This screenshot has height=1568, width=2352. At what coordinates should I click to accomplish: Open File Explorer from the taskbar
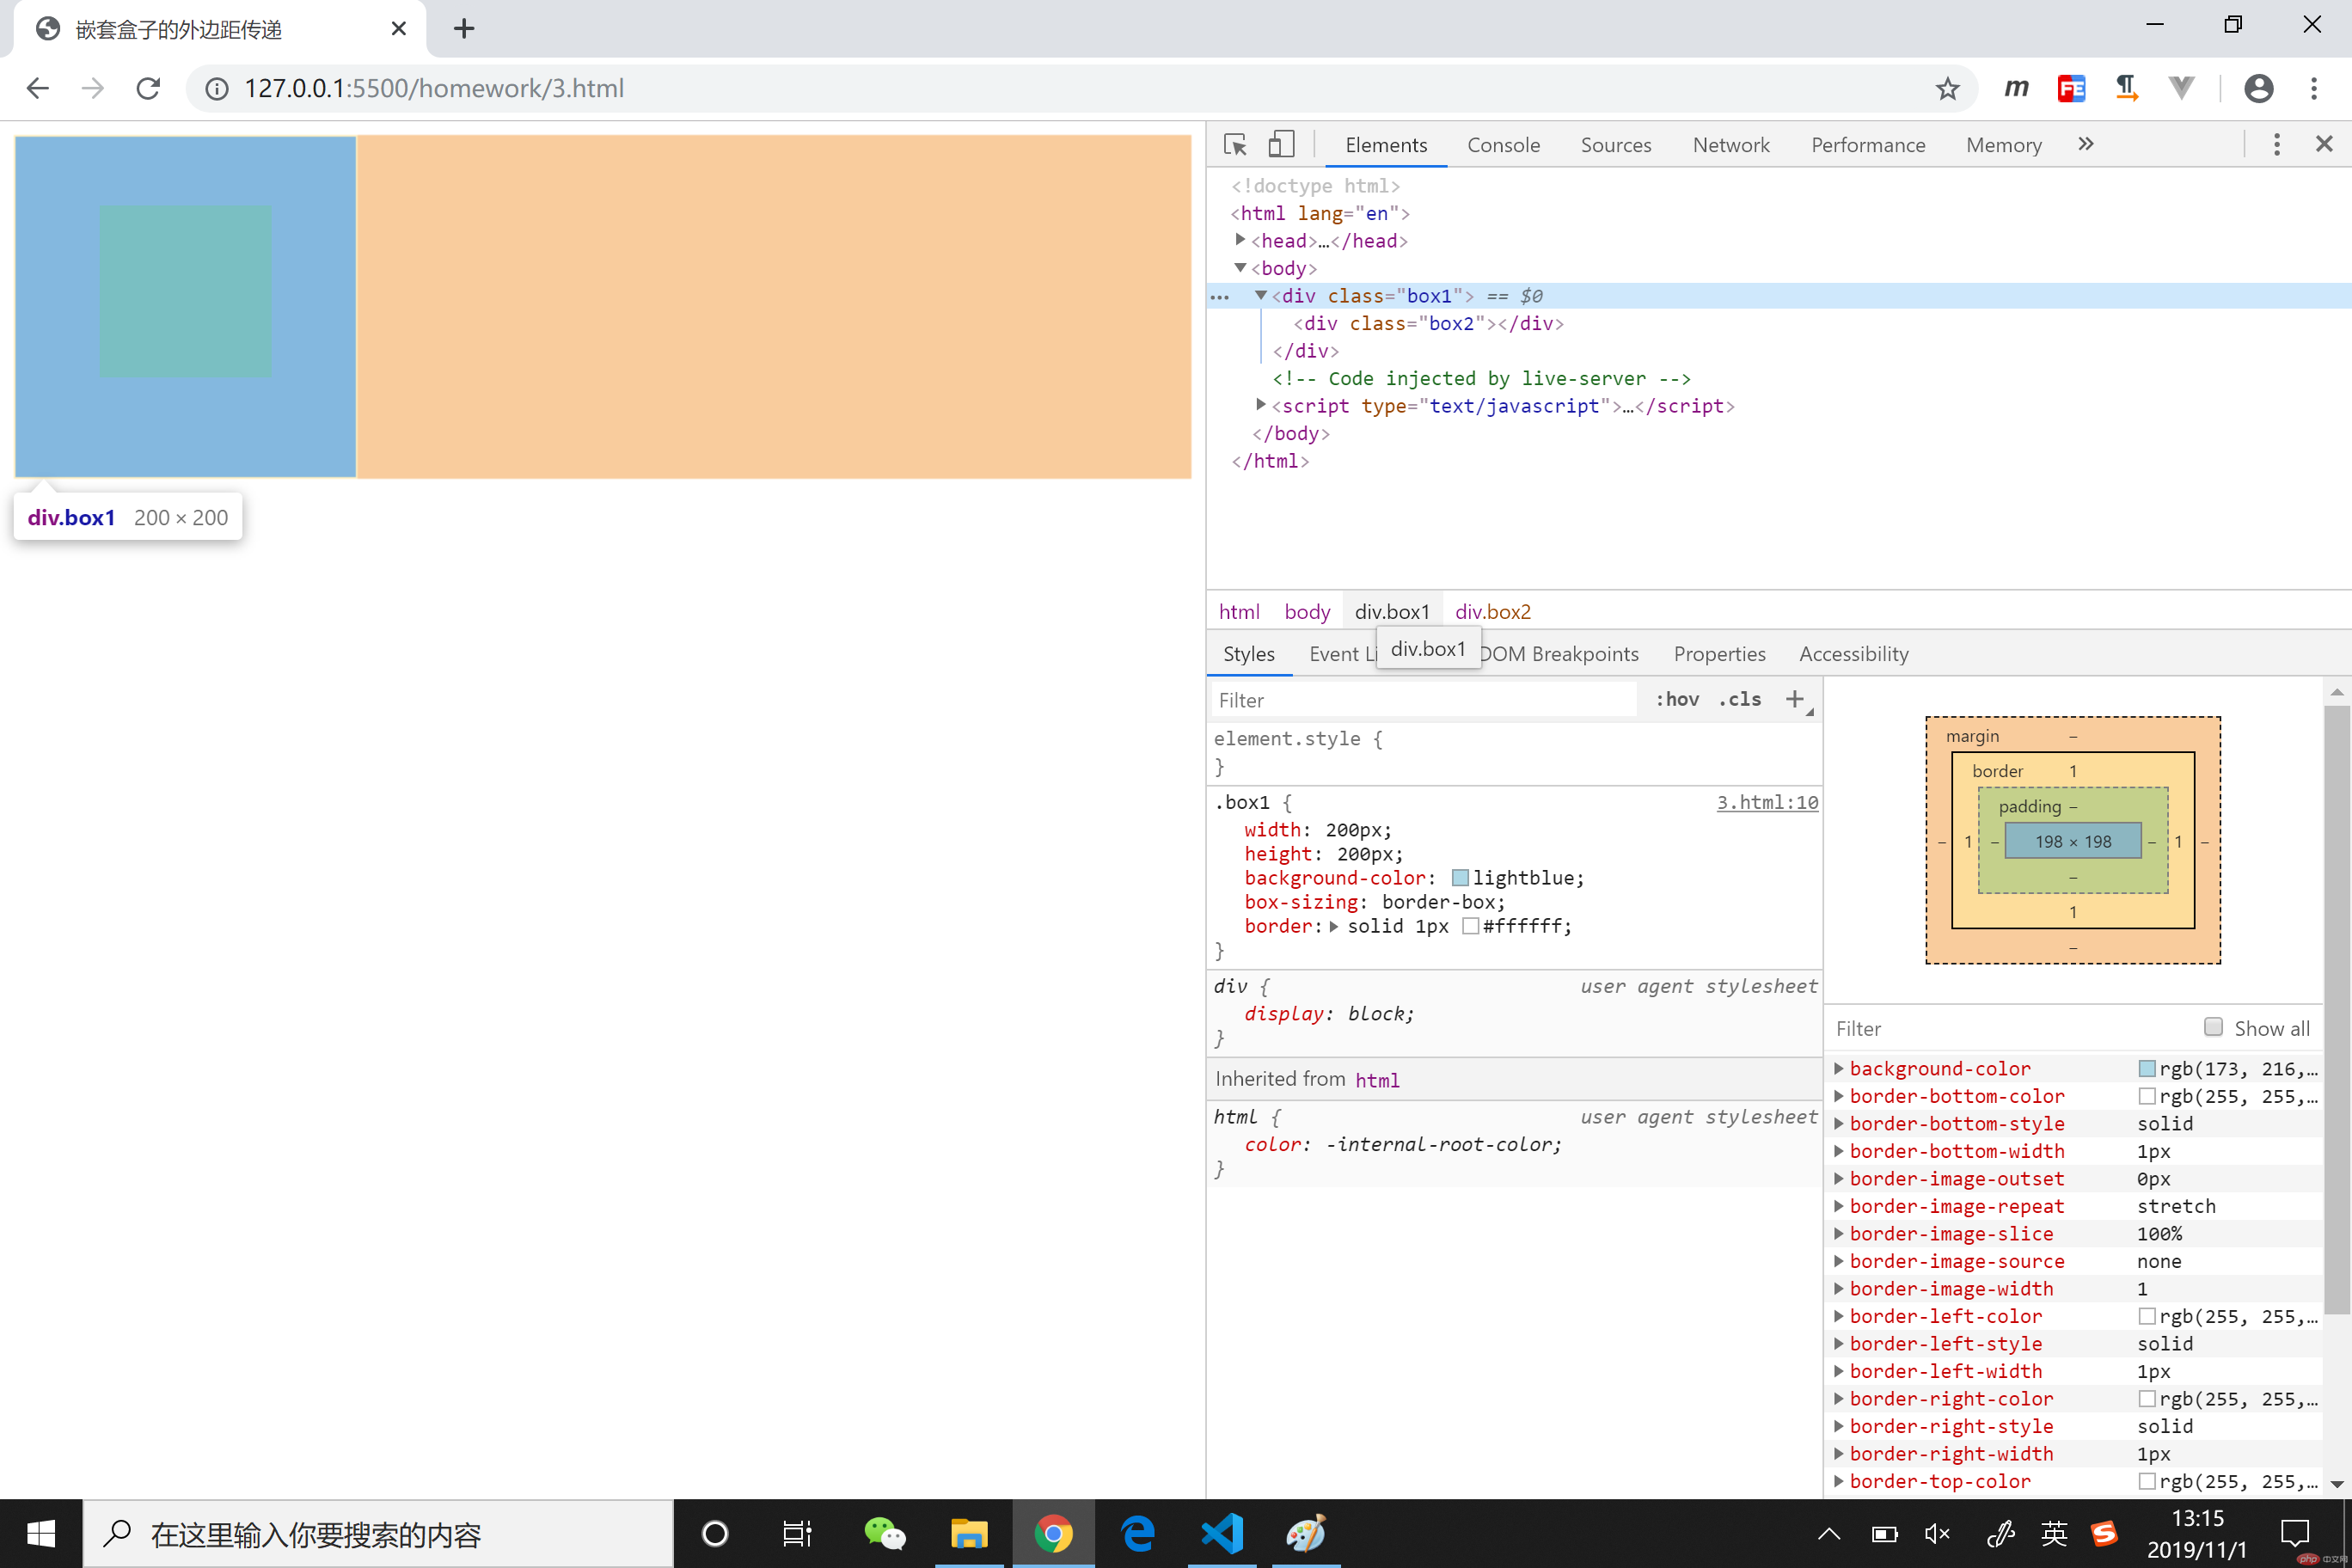[x=969, y=1533]
